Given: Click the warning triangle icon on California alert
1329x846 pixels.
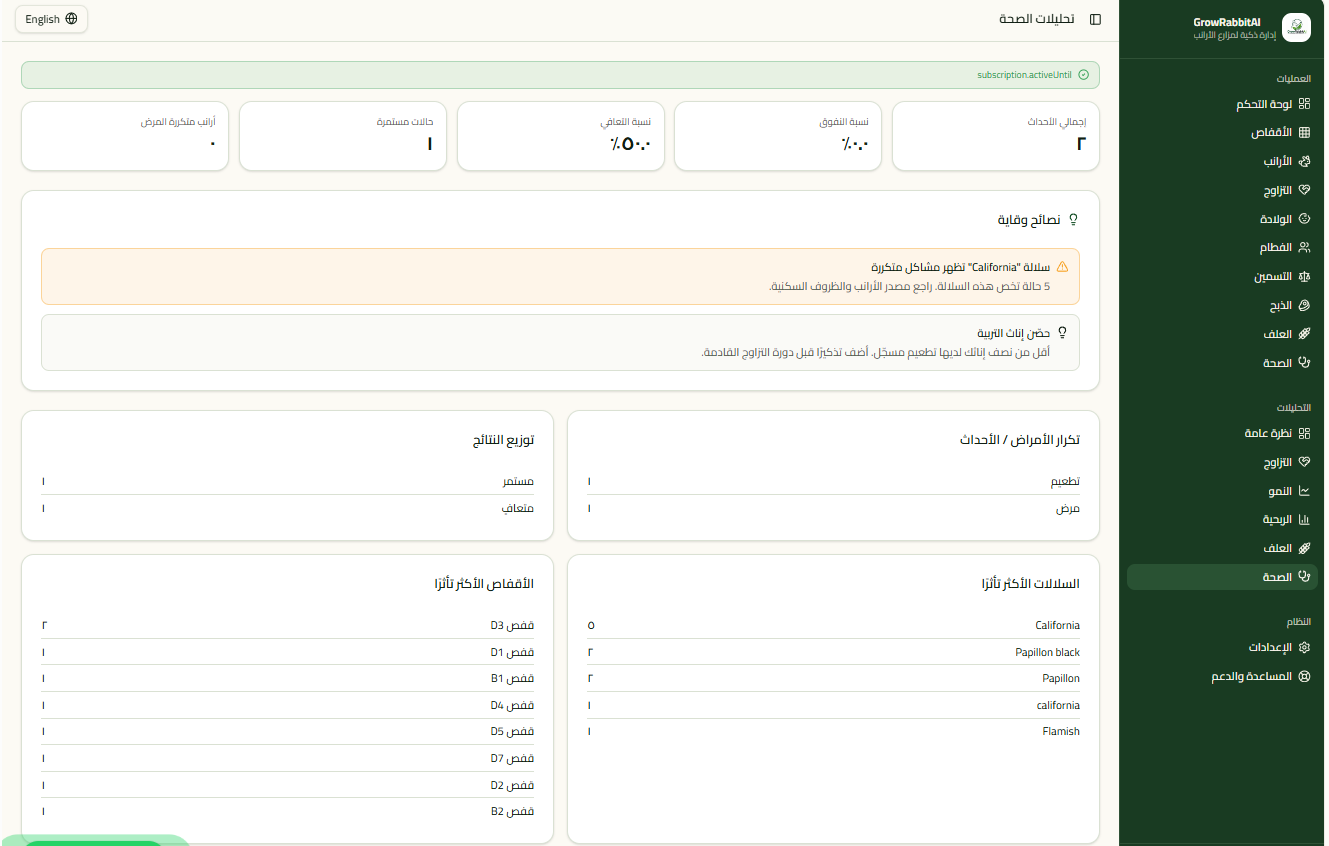Looking at the screenshot, I should point(1062,267).
